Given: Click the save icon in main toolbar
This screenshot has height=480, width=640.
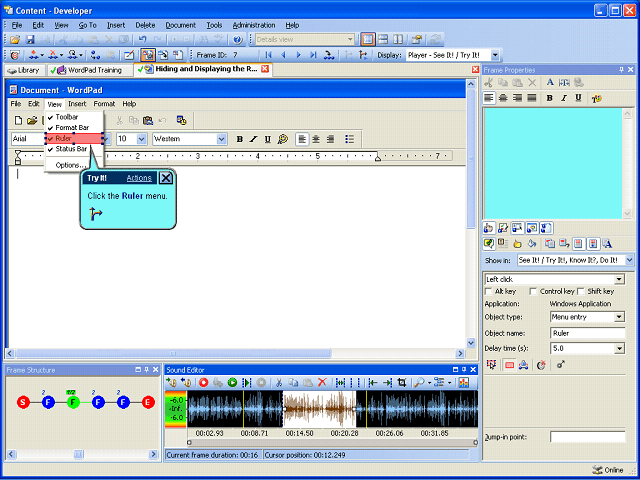Looking at the screenshot, I should pos(30,40).
